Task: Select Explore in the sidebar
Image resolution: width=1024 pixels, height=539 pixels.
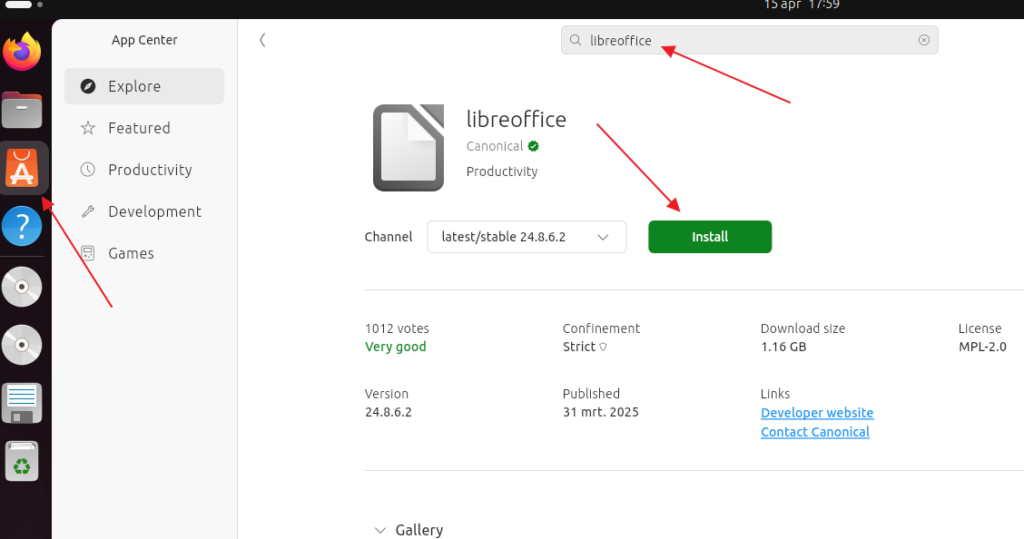Action: click(144, 86)
